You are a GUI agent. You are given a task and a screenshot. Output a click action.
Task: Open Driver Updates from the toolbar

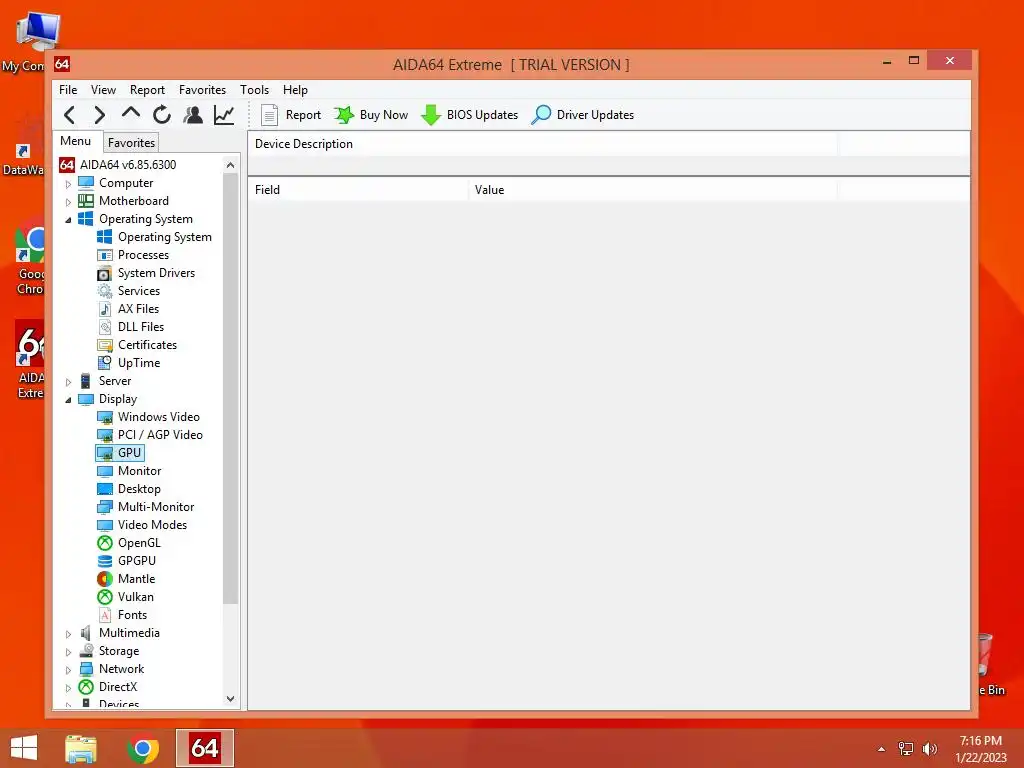[x=583, y=115]
